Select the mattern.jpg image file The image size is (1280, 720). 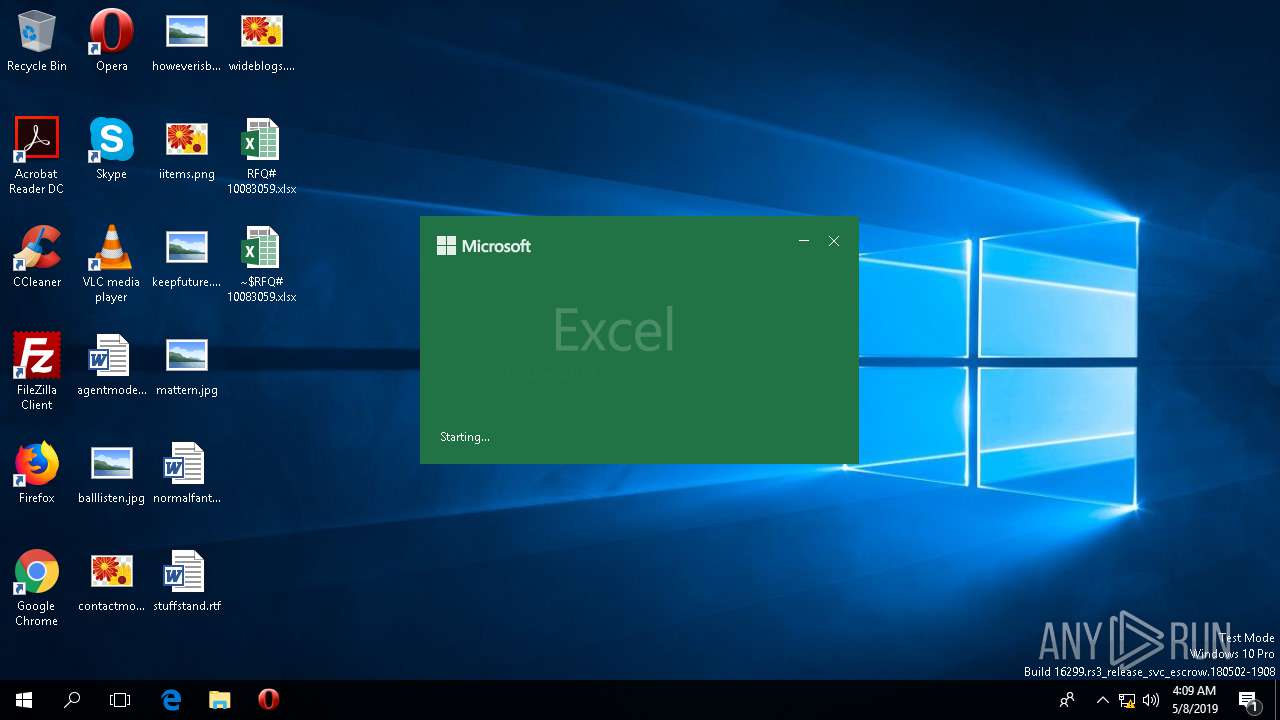[x=186, y=365]
